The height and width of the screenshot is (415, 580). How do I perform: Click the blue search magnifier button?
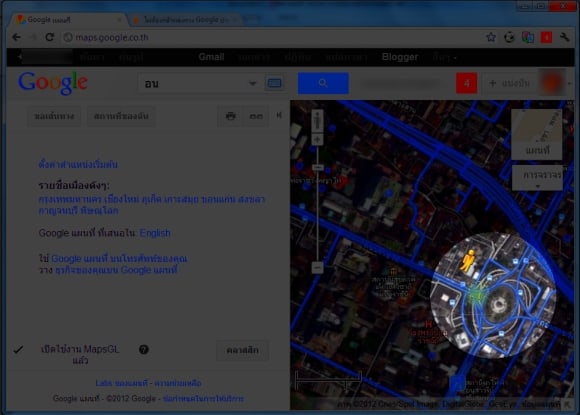click(323, 83)
